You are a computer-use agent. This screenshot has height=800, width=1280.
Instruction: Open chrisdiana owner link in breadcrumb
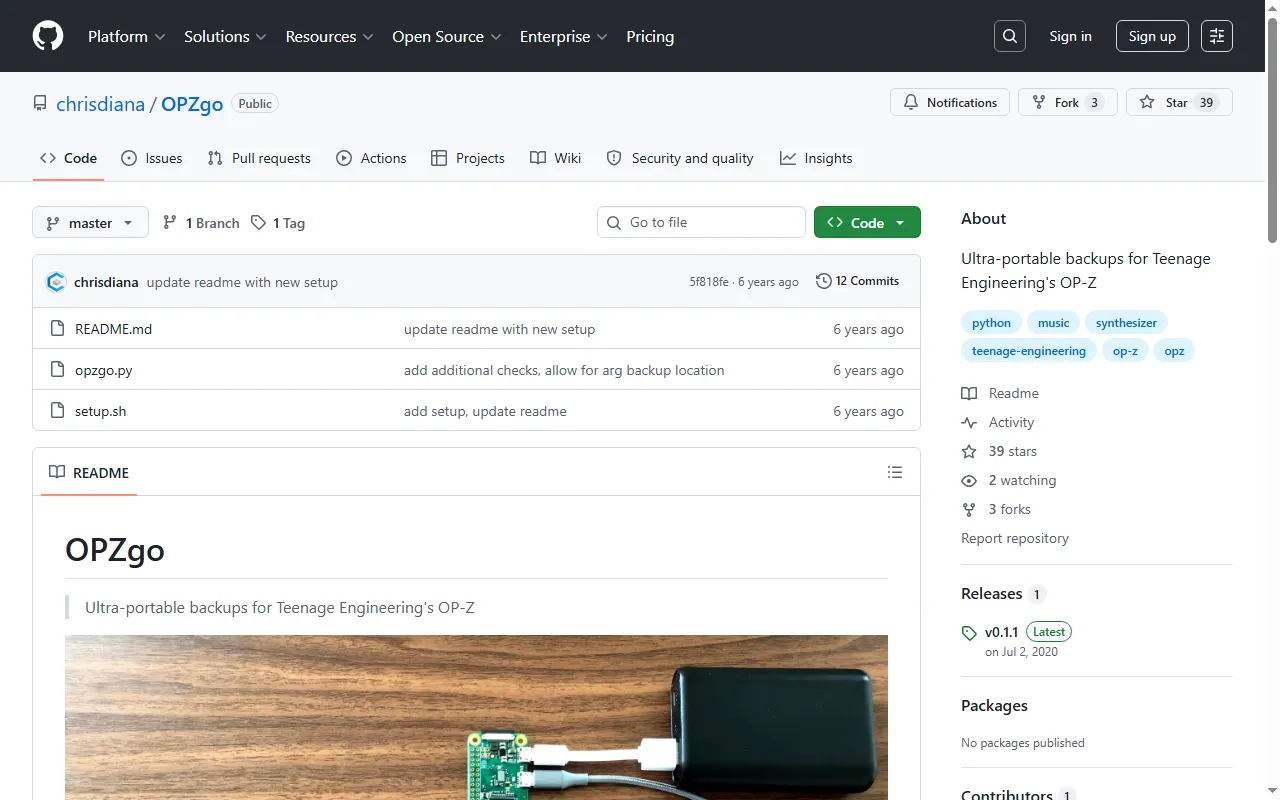point(100,104)
